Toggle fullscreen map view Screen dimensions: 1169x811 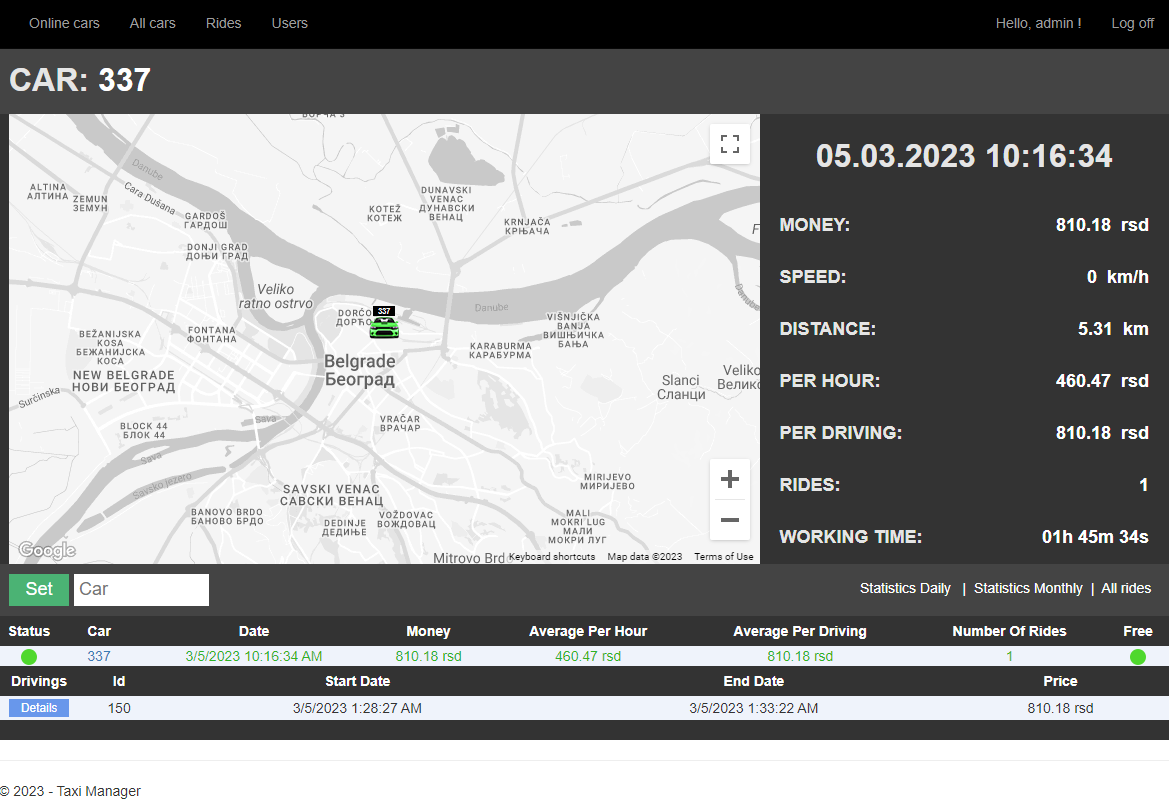(x=730, y=144)
